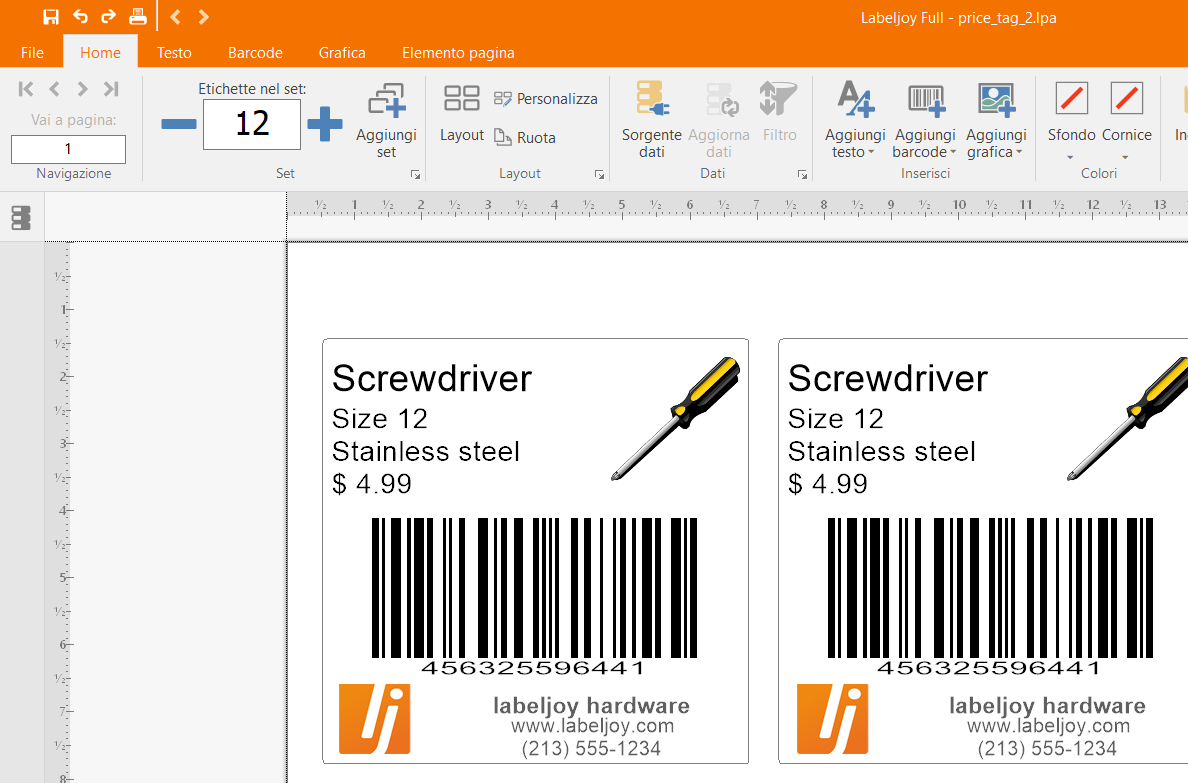Click the Ruota rotate option
Screen dimensions: 1188x783
point(525,137)
